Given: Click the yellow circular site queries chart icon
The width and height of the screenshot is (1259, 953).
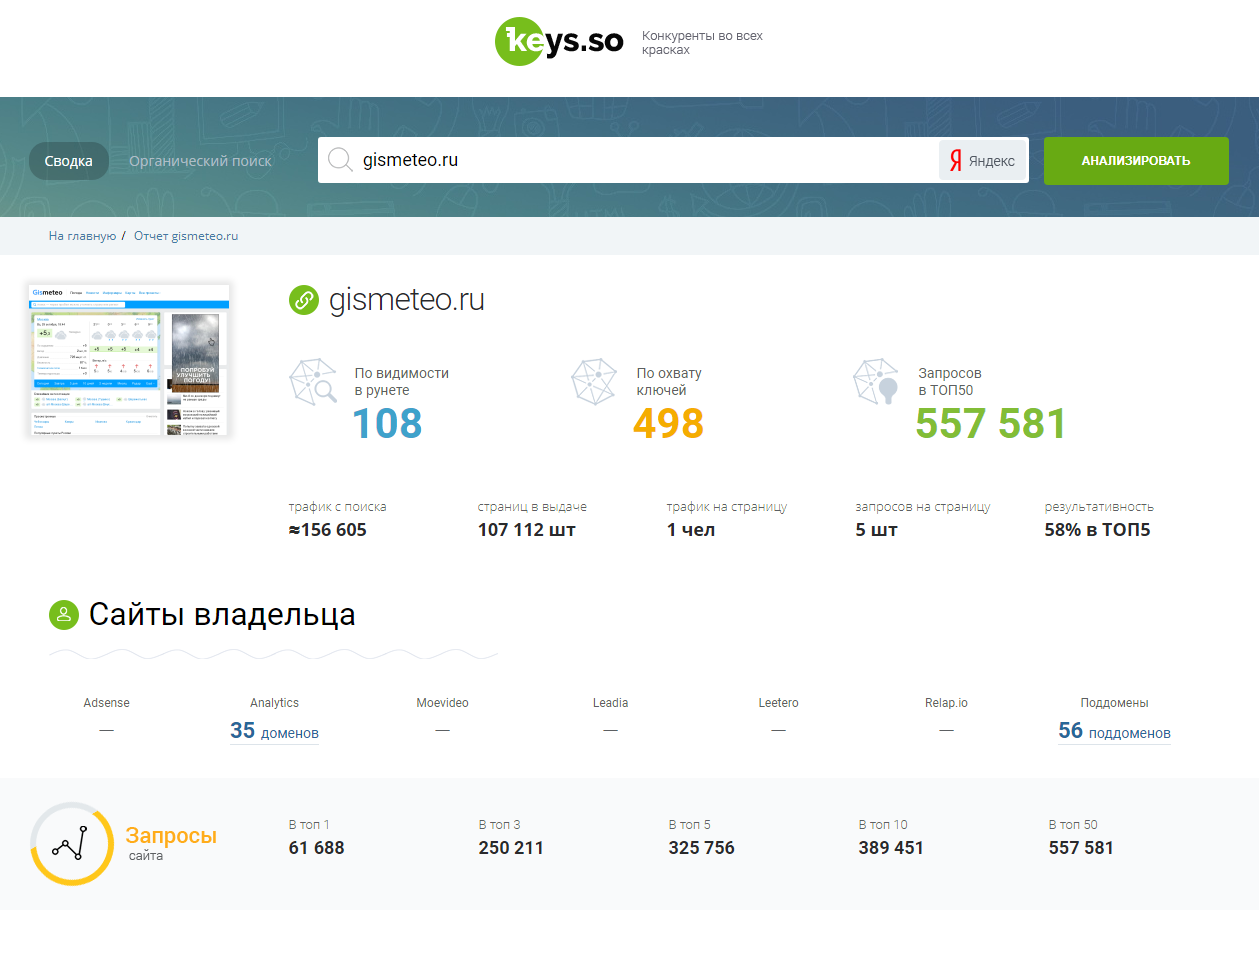Looking at the screenshot, I should click(x=72, y=844).
